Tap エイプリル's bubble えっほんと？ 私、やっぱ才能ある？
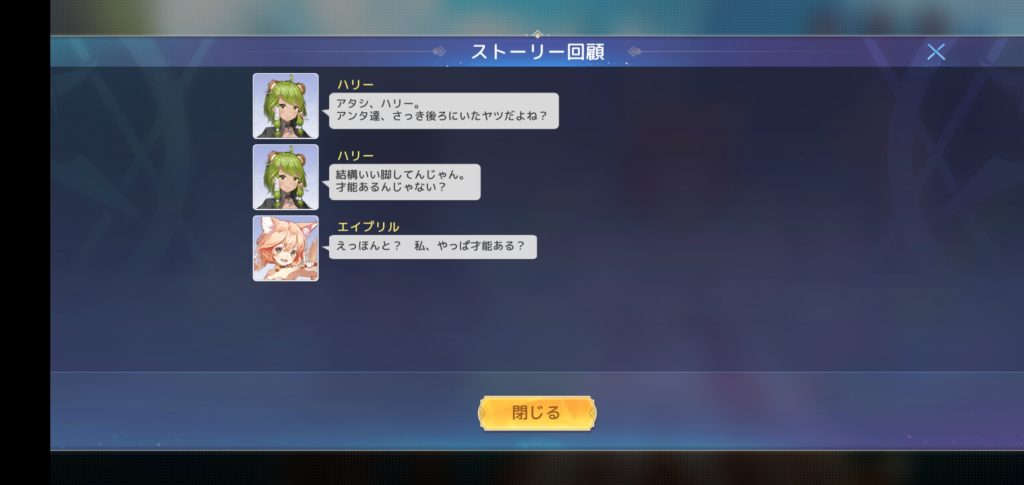The width and height of the screenshot is (1024, 485). click(x=432, y=247)
